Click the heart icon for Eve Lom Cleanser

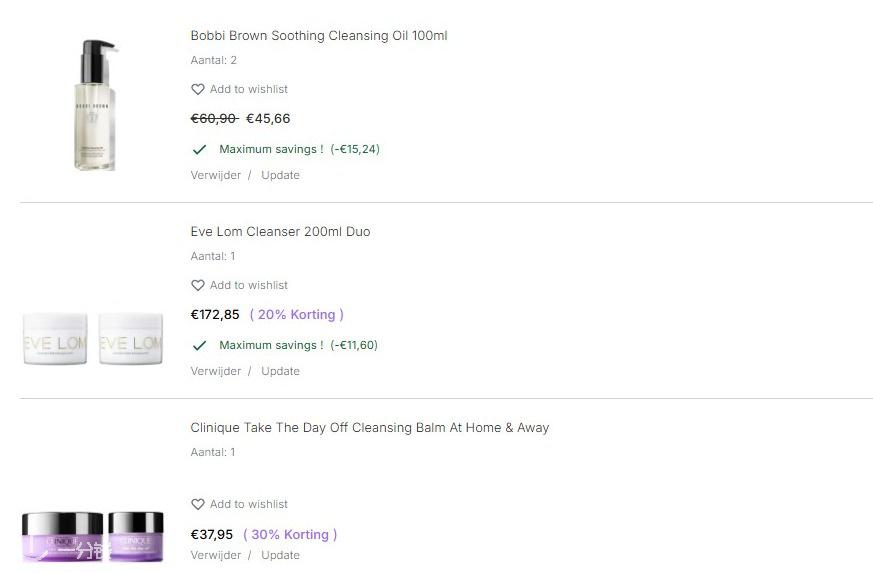[x=198, y=285]
